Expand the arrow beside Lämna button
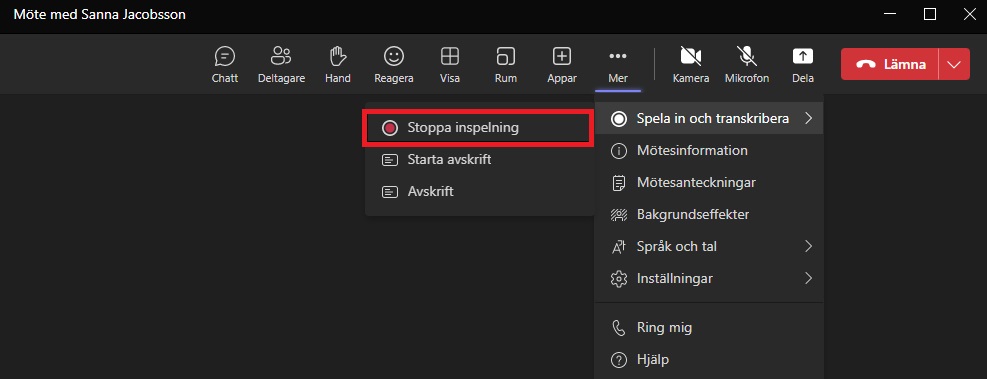987x379 pixels. 954,64
